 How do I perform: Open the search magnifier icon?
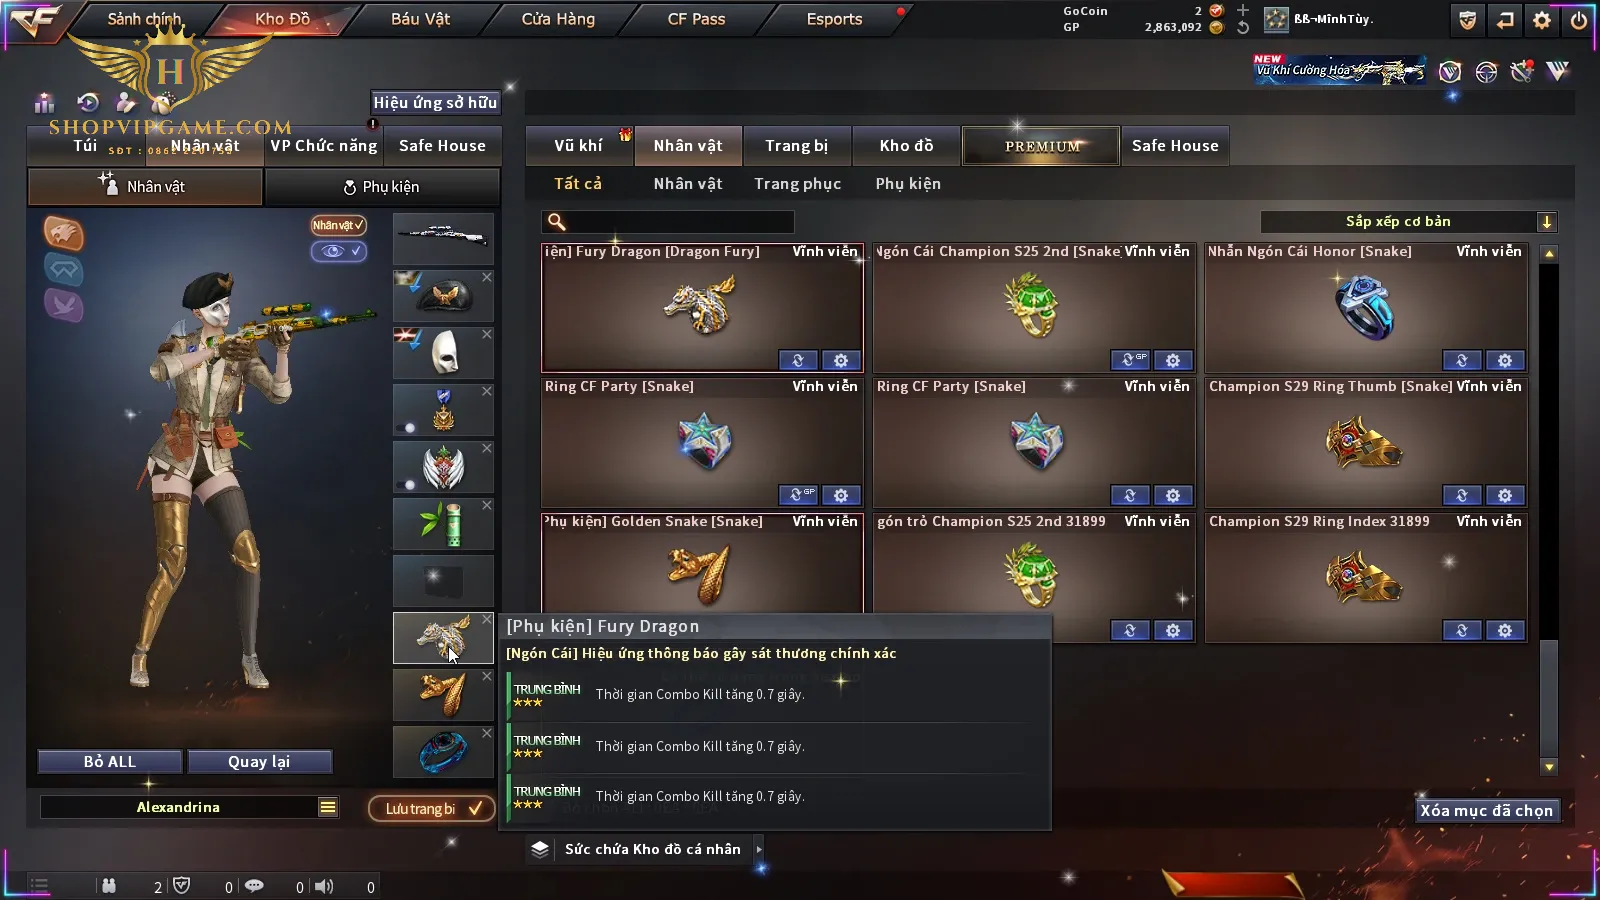click(557, 222)
